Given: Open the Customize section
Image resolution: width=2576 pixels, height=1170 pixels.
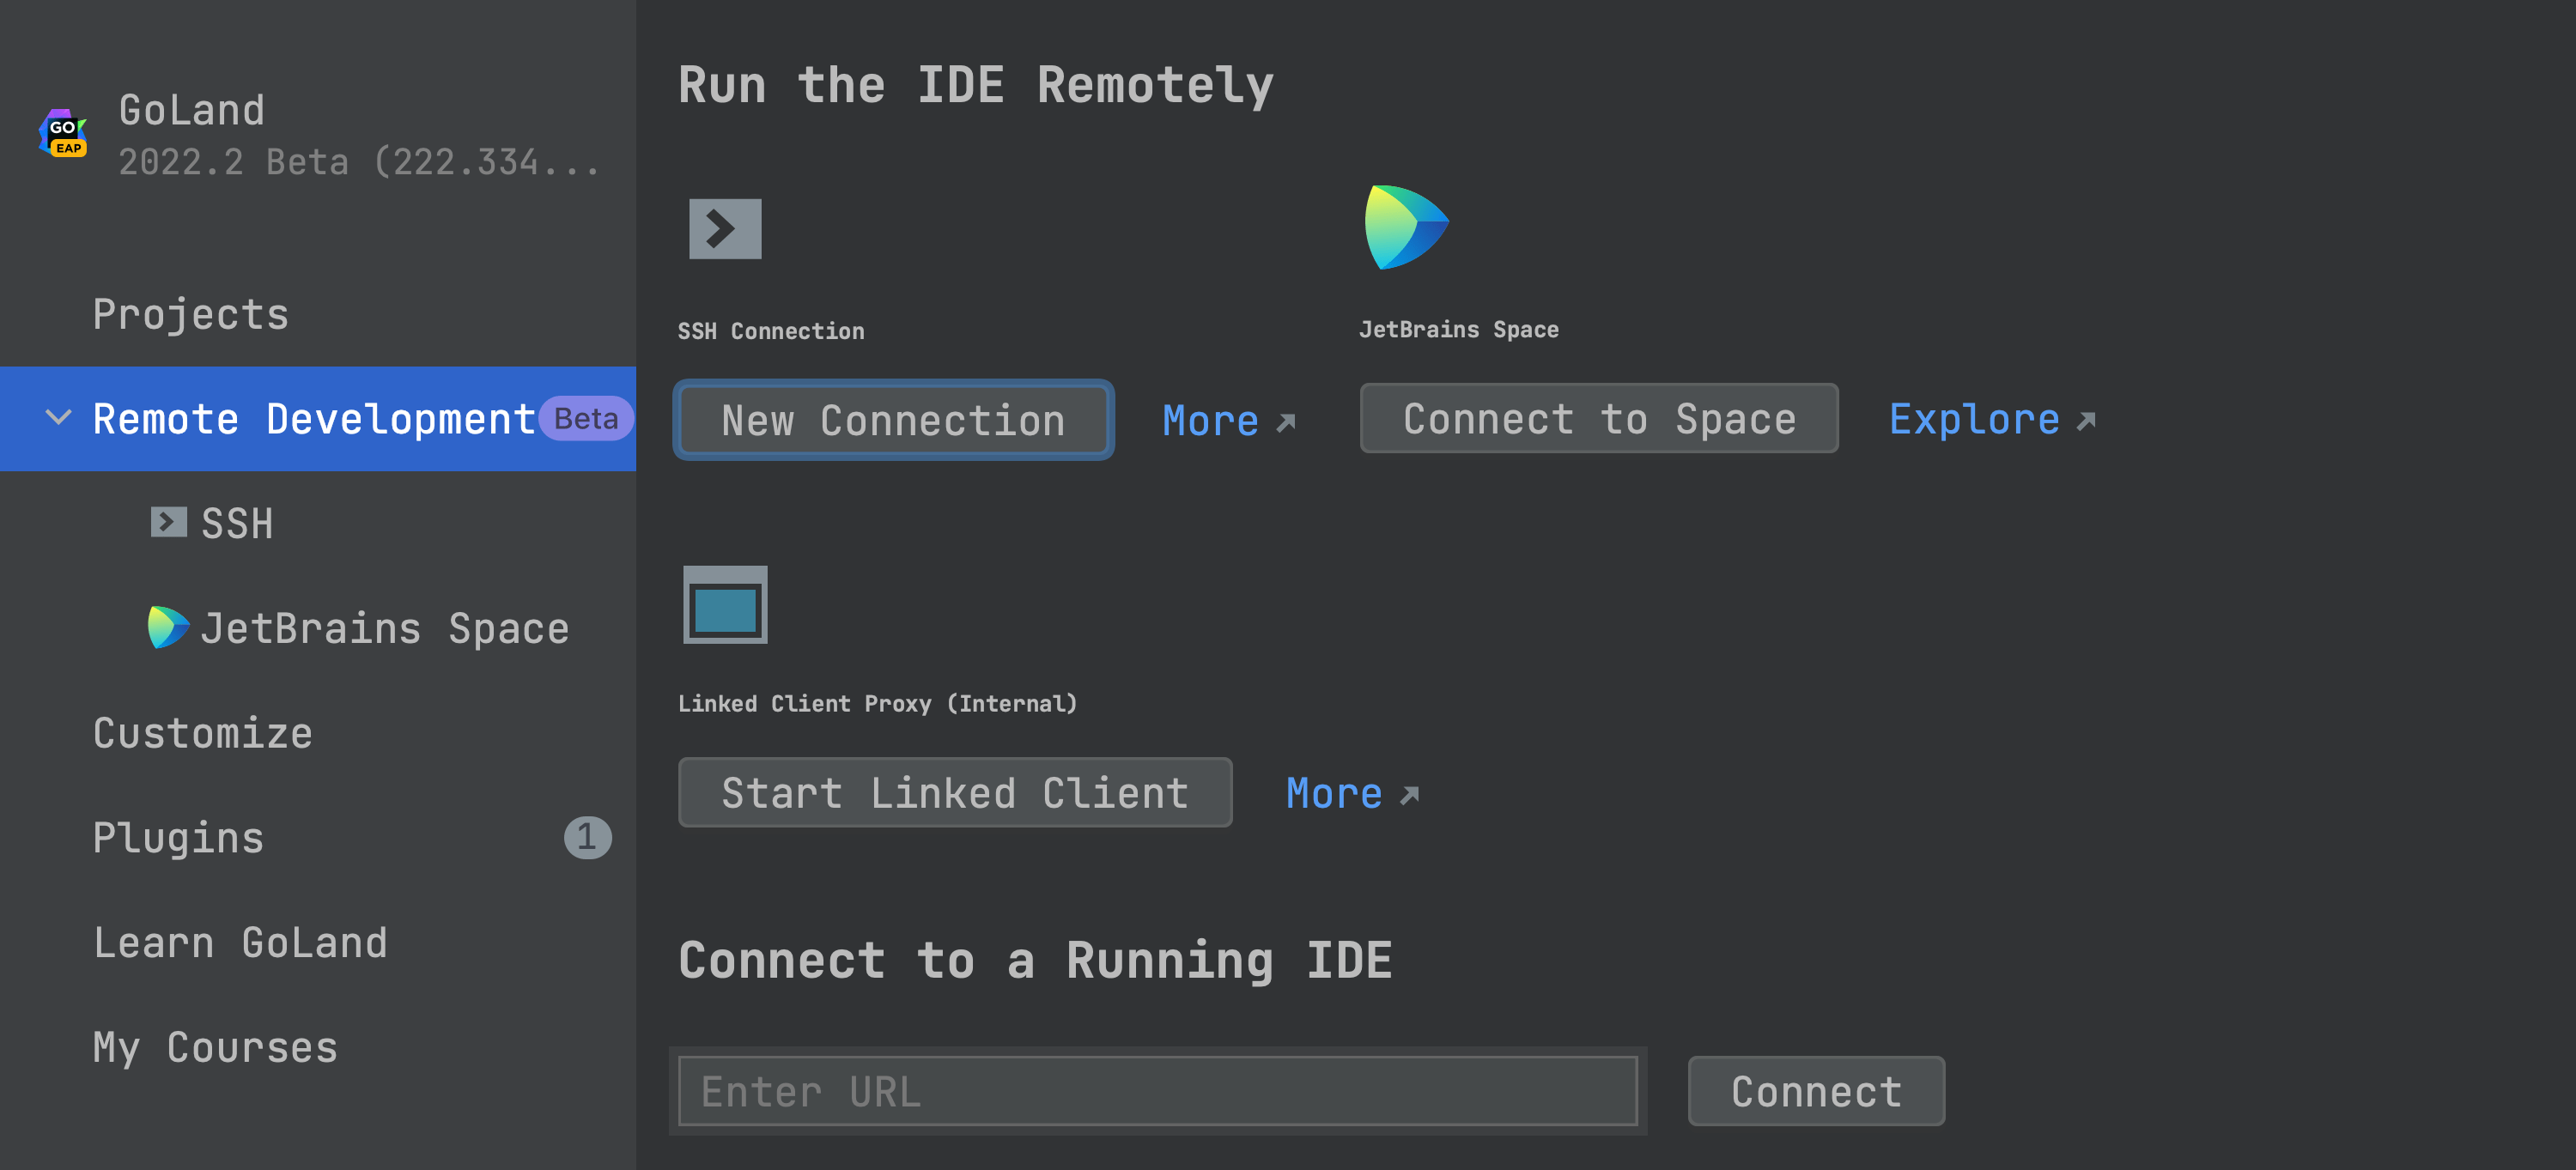Looking at the screenshot, I should point(203,733).
